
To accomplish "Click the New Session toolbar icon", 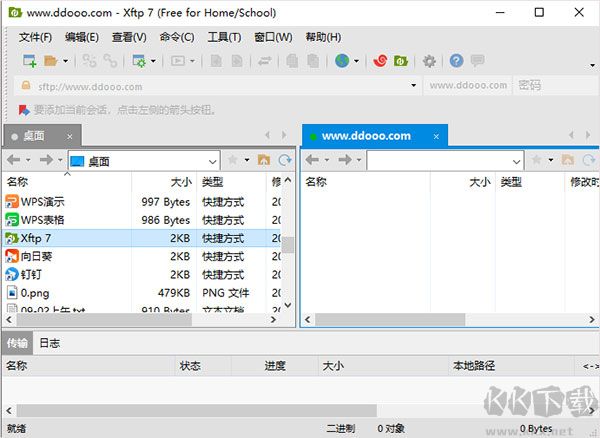I will [30, 61].
